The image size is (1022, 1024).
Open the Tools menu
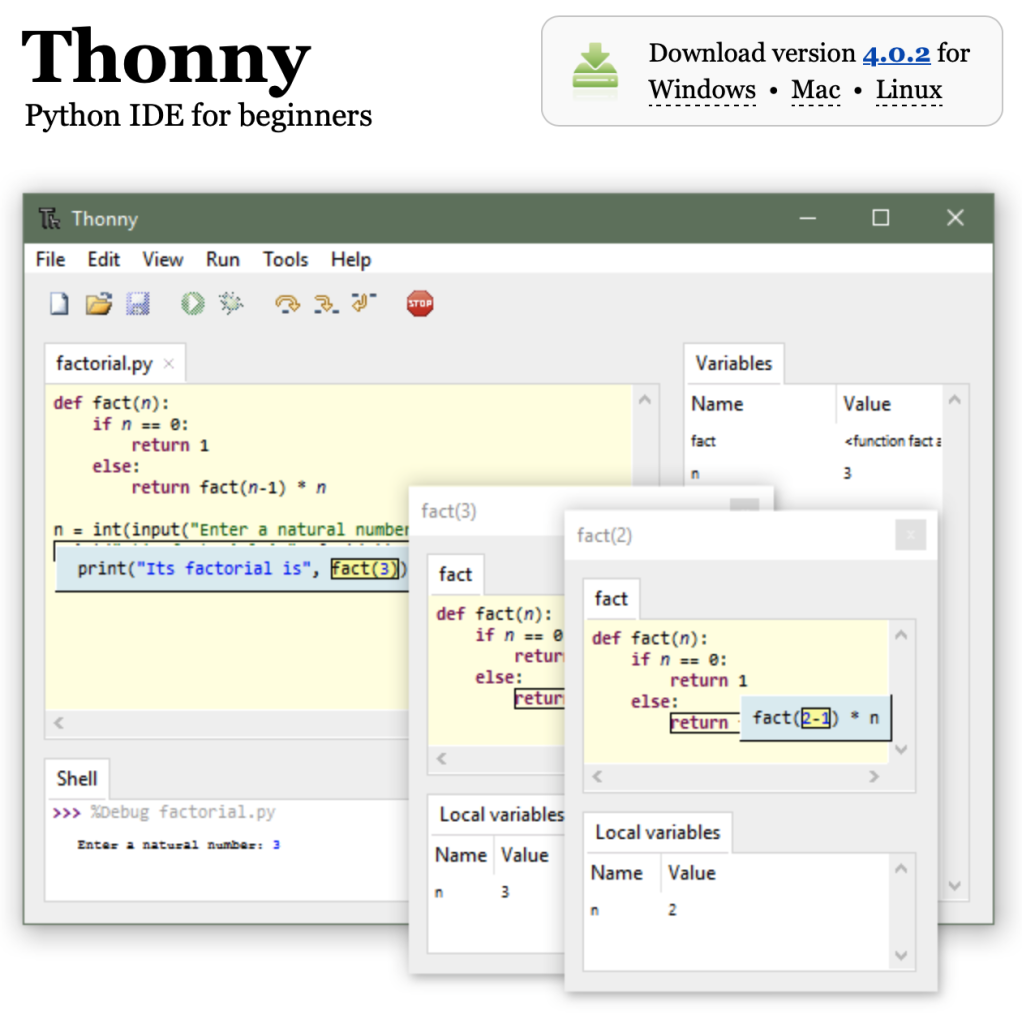pyautogui.click(x=285, y=260)
